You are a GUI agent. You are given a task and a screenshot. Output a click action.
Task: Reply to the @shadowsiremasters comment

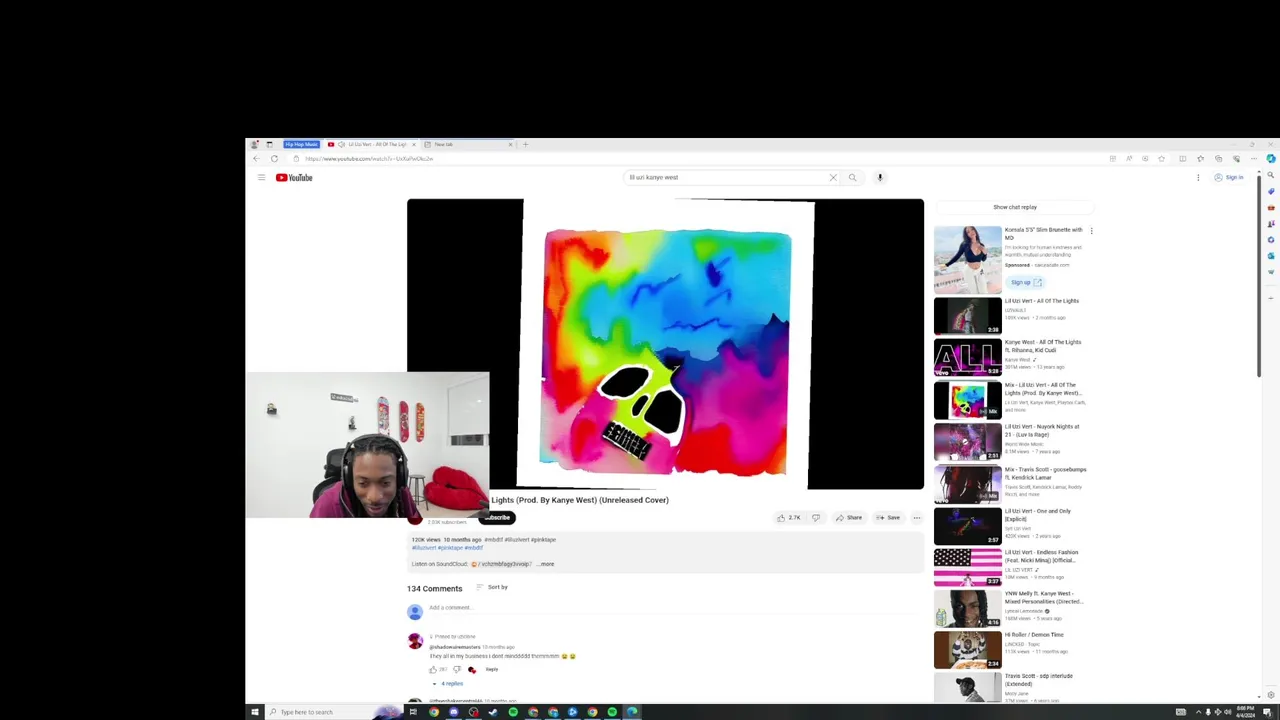click(x=492, y=669)
